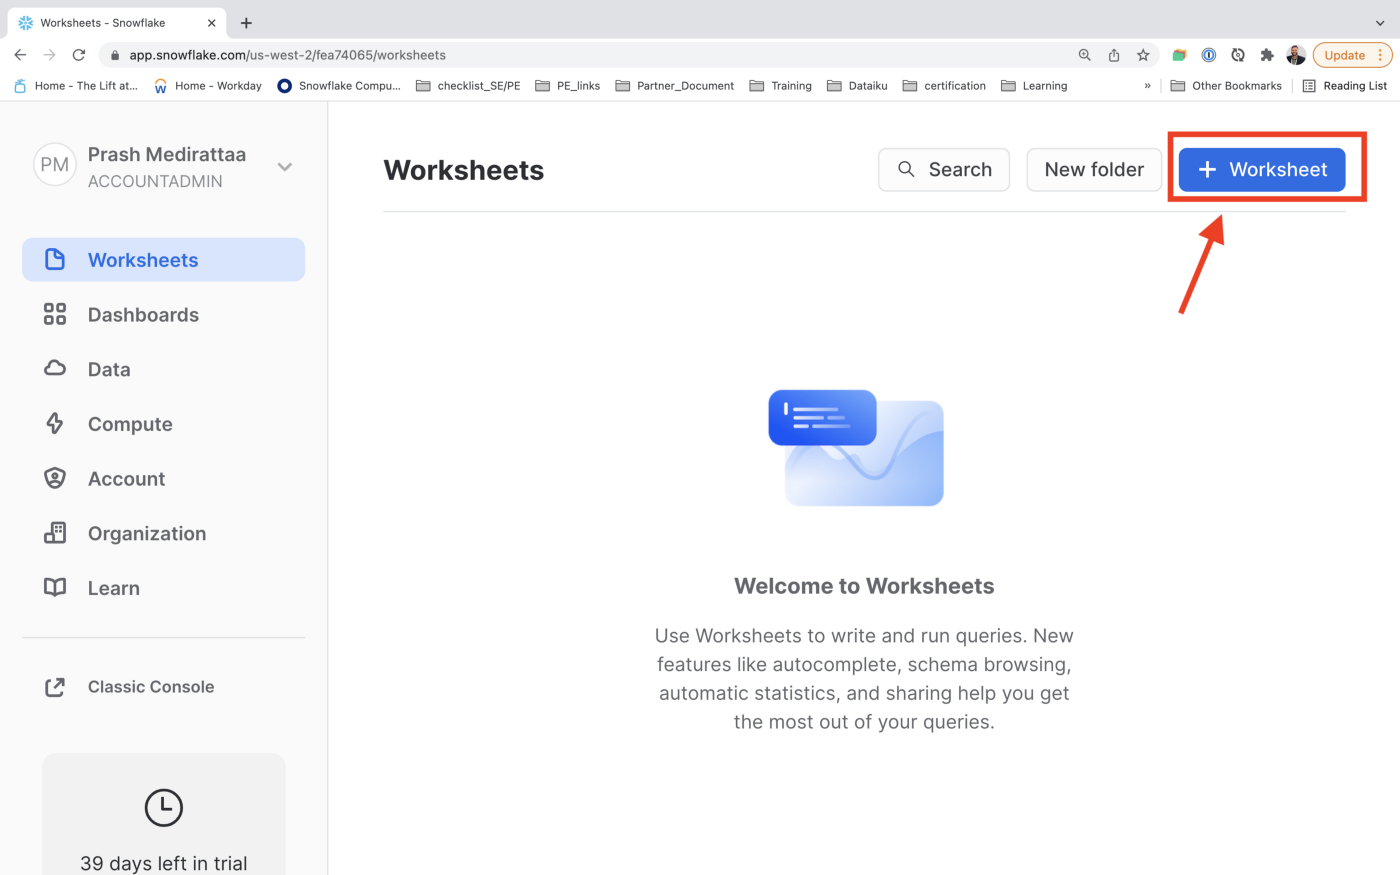View site info via the padlock icon
Viewport: 1400px width, 875px height.
115,55
